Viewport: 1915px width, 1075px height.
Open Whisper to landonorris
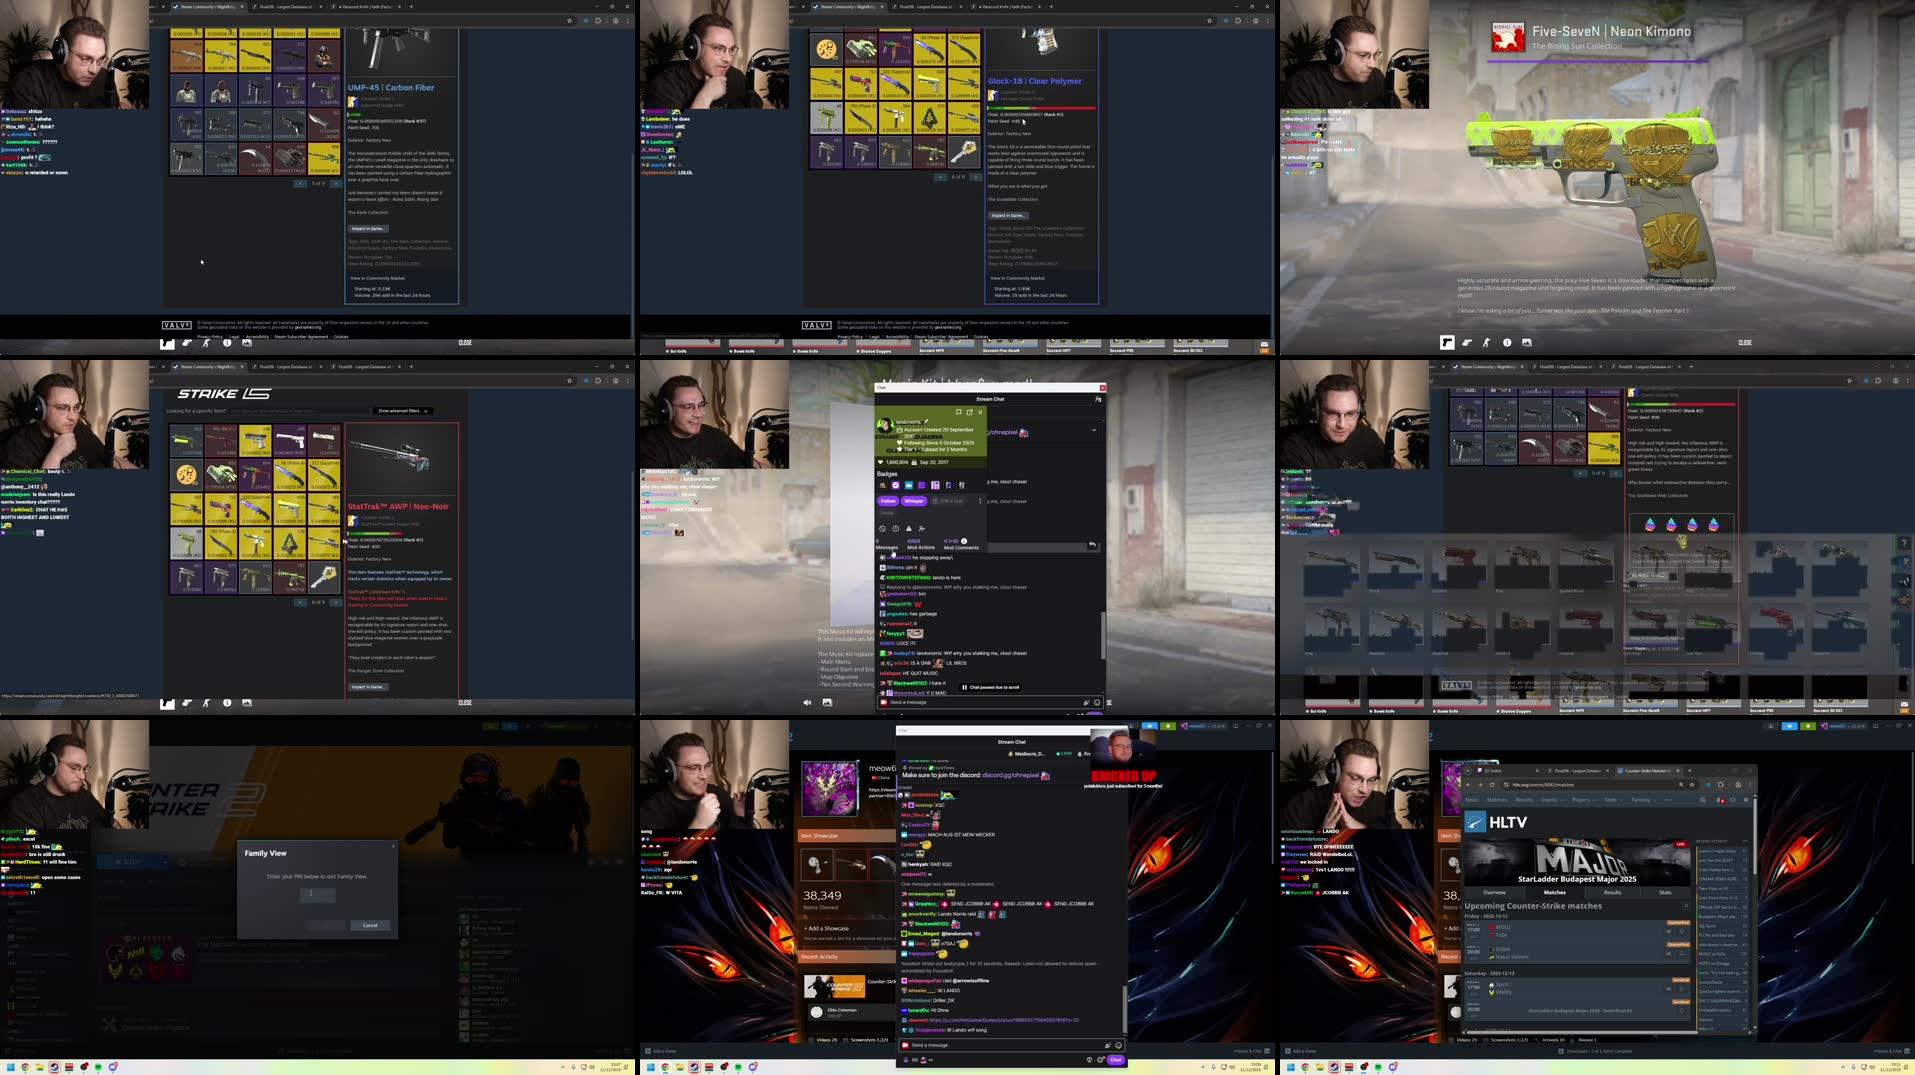(914, 501)
